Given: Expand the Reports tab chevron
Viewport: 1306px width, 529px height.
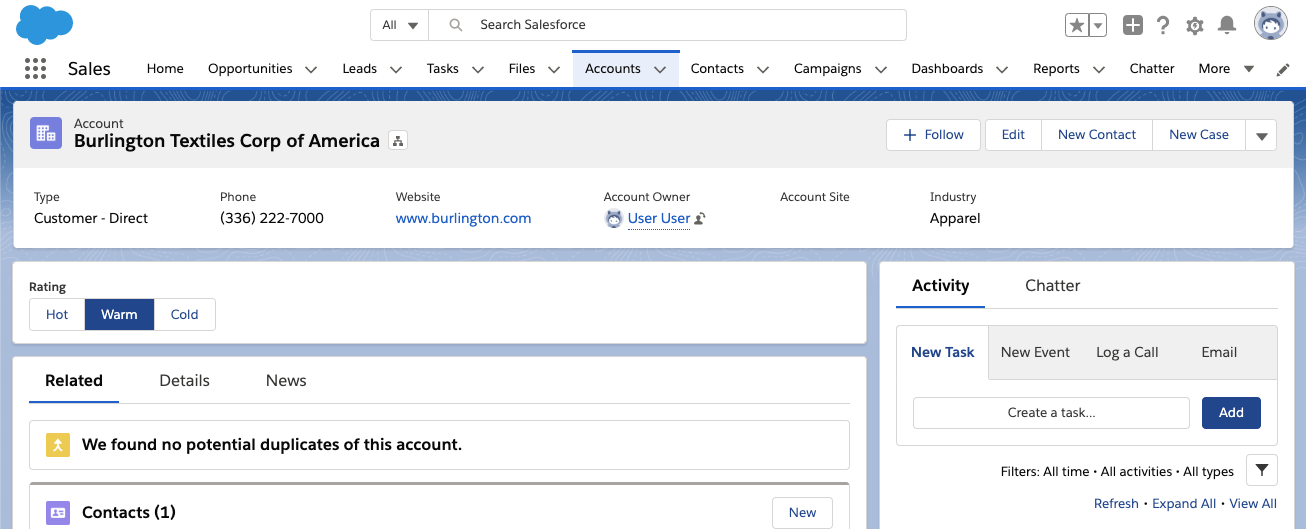Looking at the screenshot, I should [x=1099, y=70].
